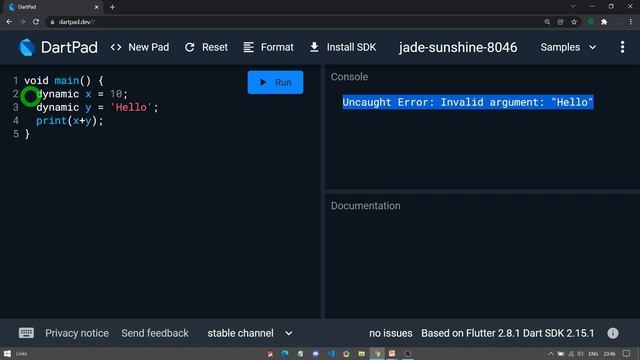Open the stable channel dropdown
Viewport: 640px width, 360px height.
(250, 333)
